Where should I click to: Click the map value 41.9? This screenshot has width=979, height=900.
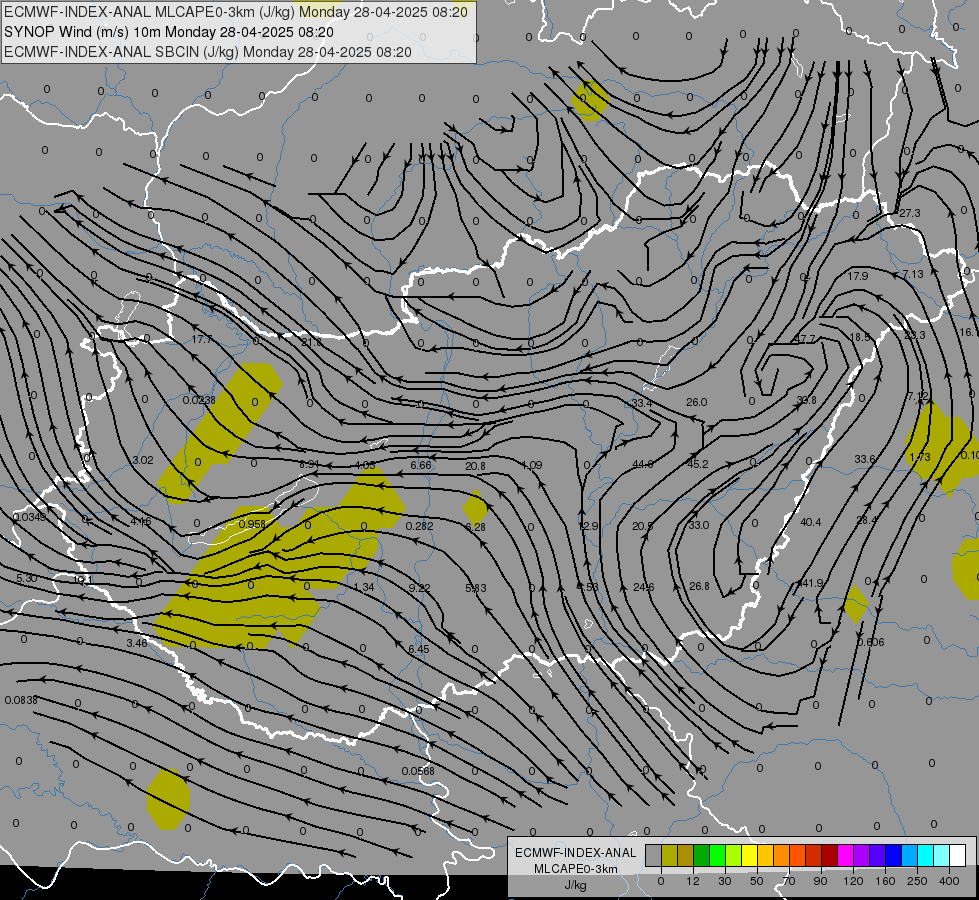(811, 583)
